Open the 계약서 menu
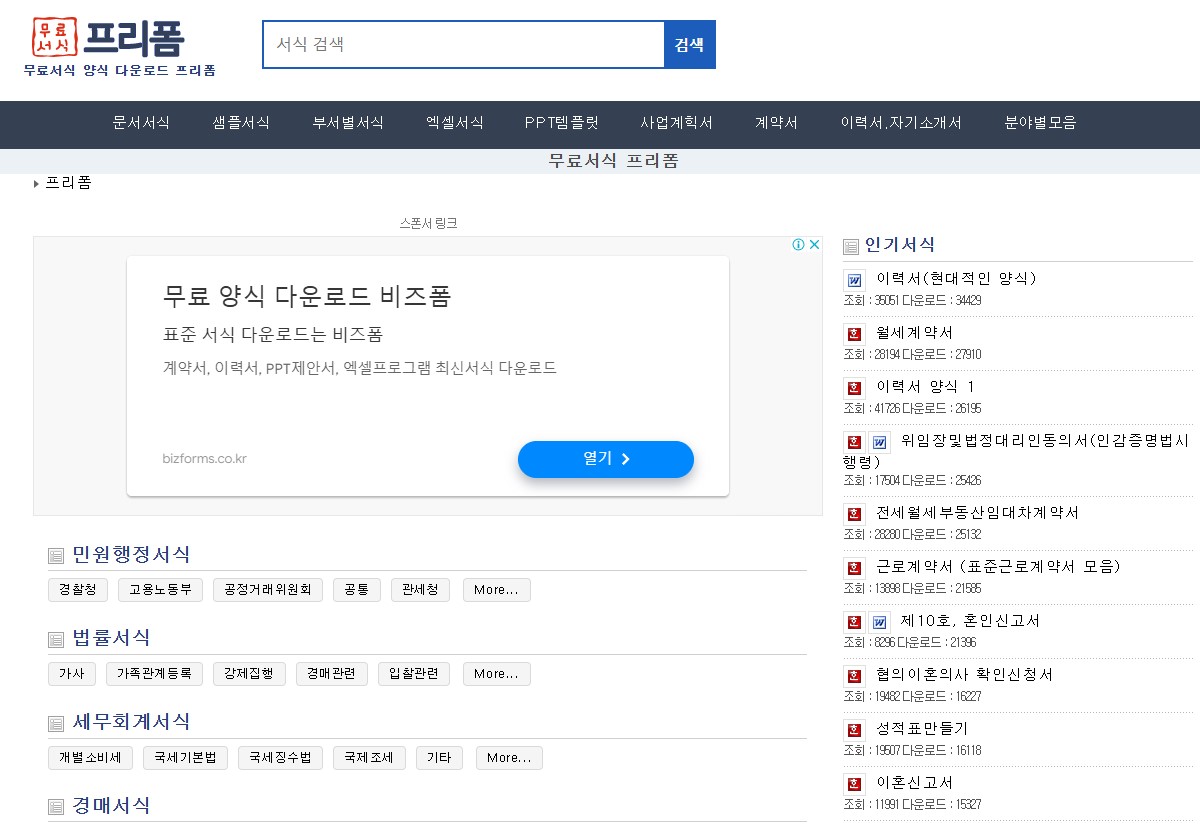 click(777, 124)
